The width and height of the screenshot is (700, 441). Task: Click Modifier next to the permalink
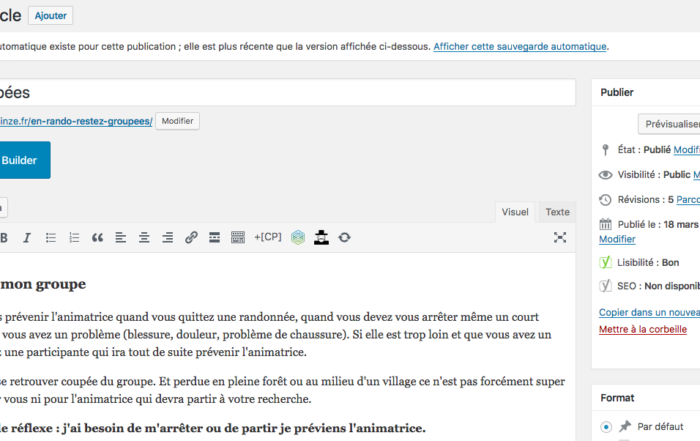[177, 121]
